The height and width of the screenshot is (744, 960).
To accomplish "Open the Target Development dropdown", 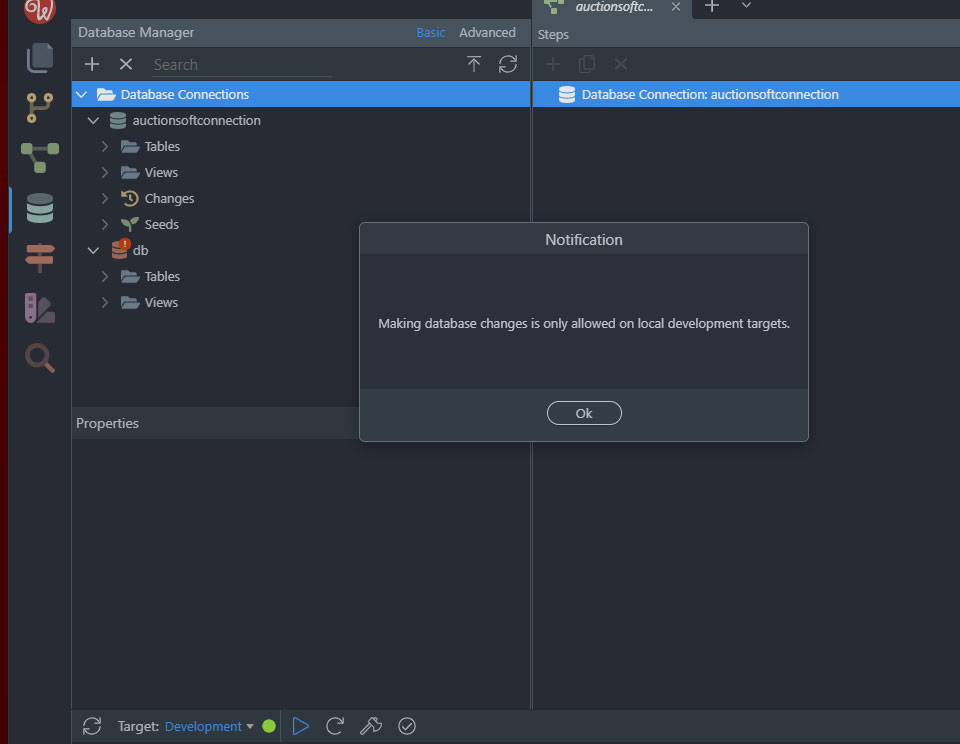I will point(209,726).
